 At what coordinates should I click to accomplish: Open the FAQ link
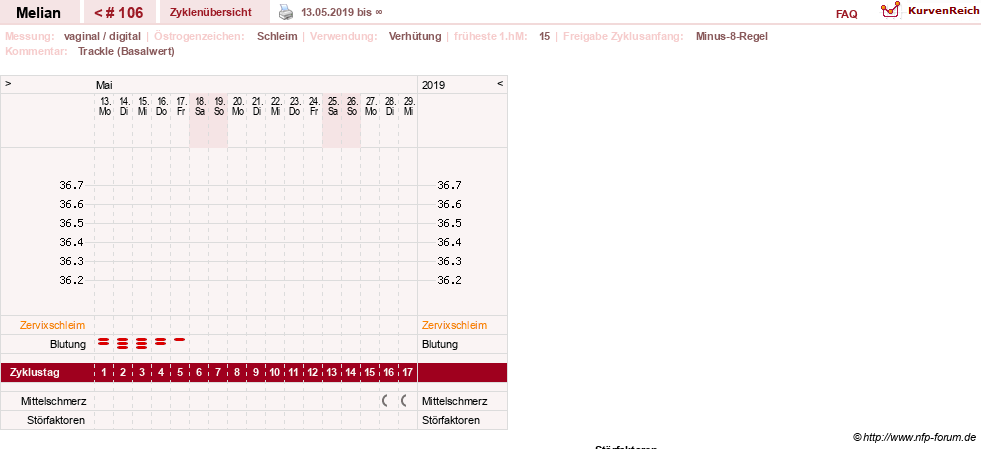tap(846, 14)
